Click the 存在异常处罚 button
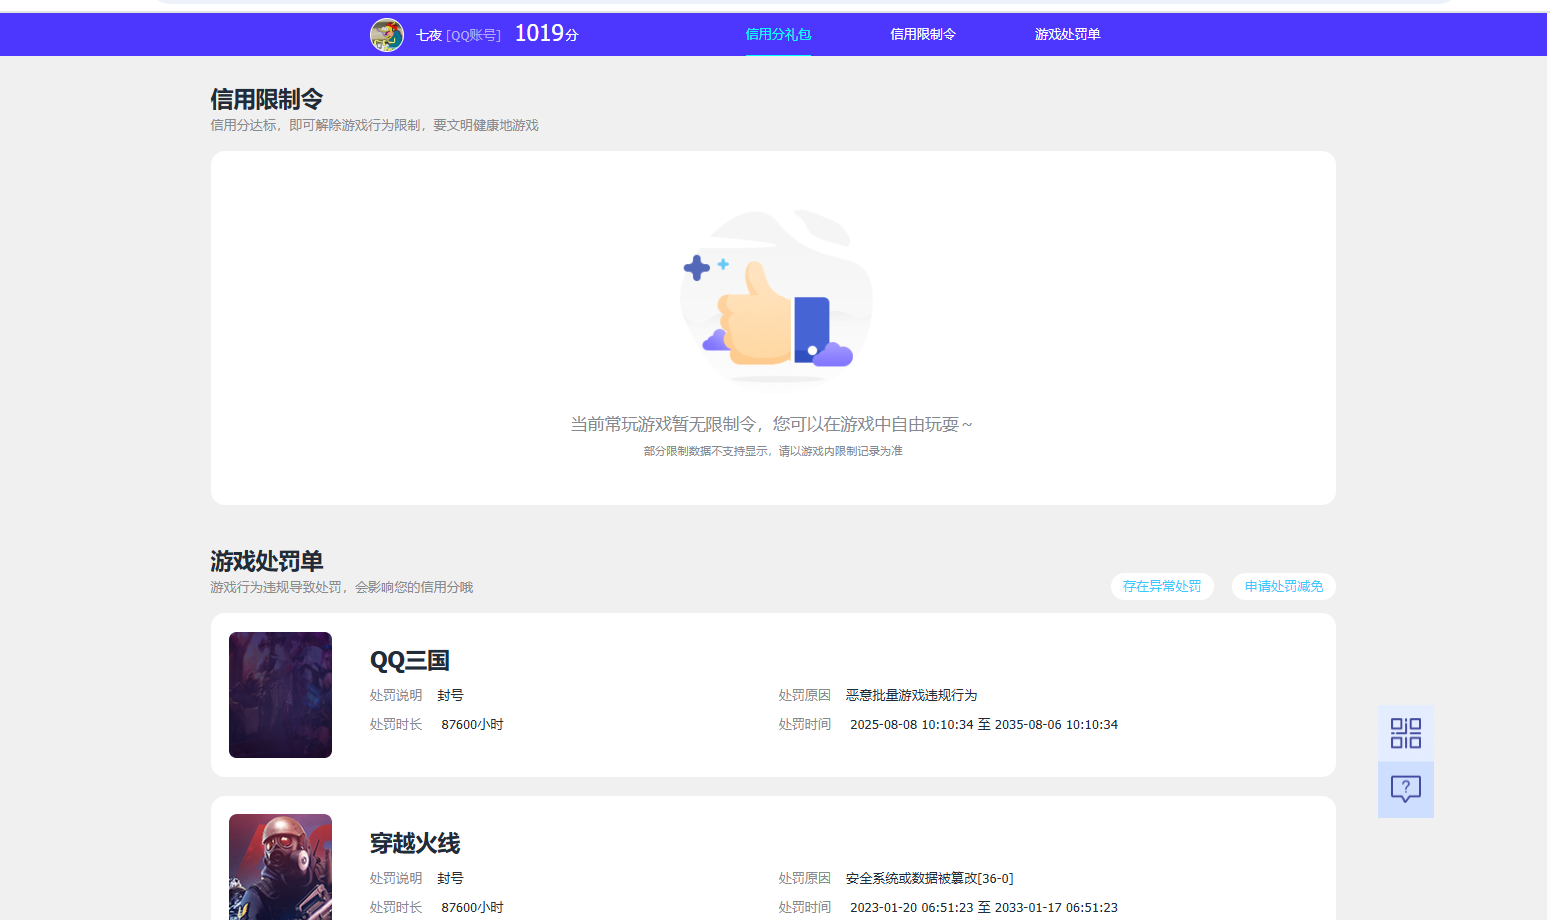 [x=1162, y=587]
